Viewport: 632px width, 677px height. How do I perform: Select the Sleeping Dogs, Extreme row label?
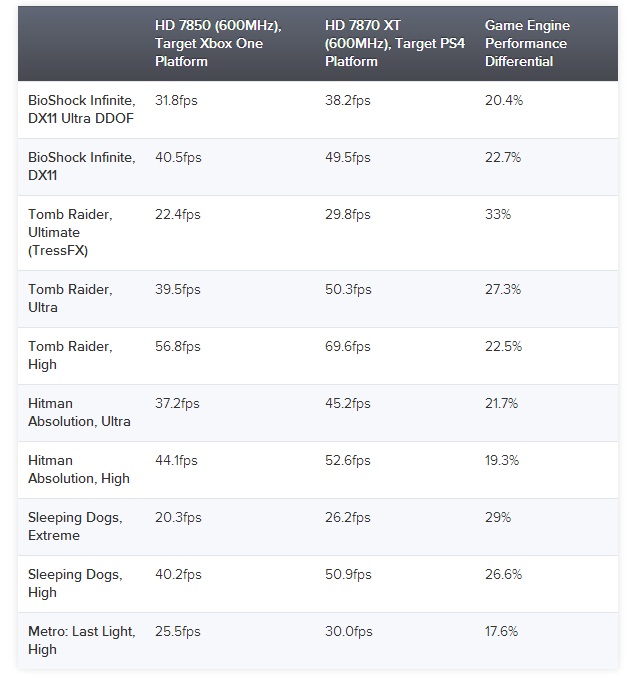pos(75,526)
